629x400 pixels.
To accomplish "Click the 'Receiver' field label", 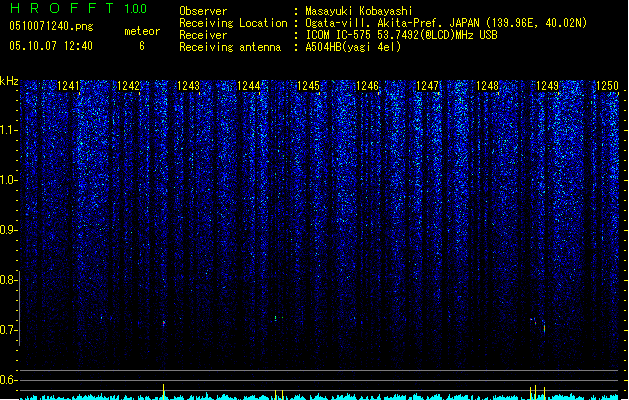I will [x=203, y=35].
